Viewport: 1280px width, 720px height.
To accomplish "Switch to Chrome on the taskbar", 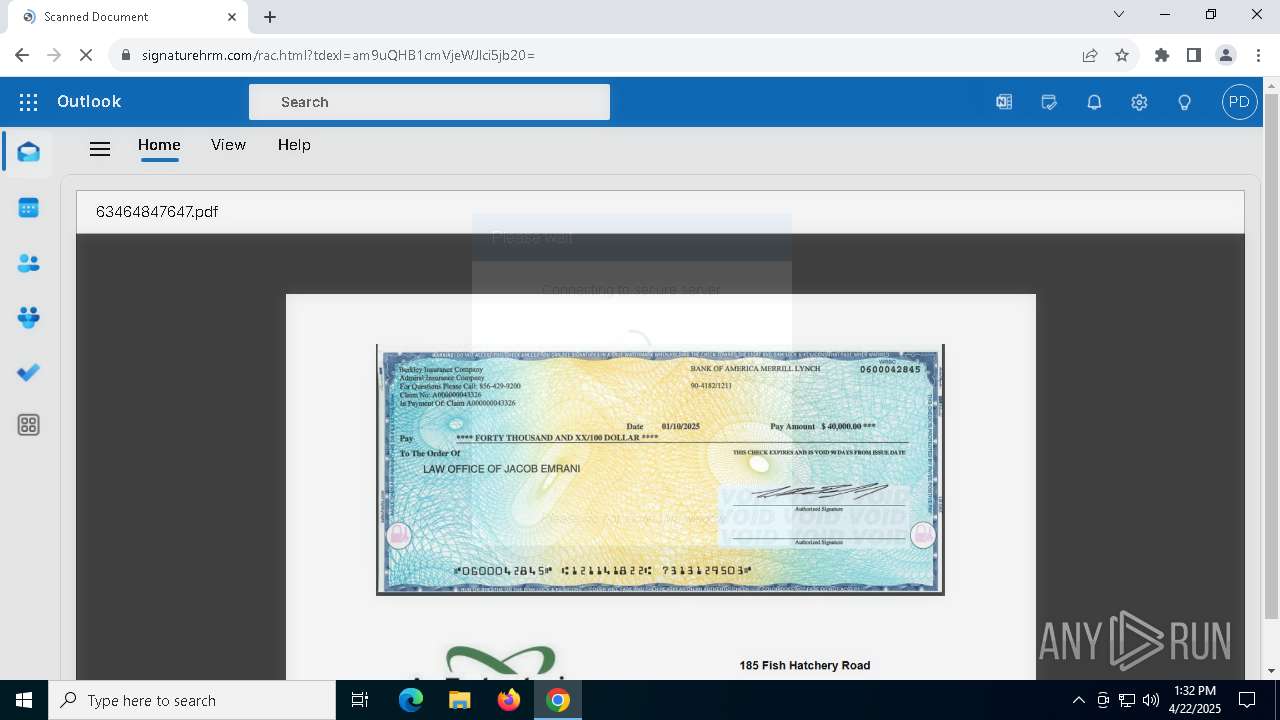I will (x=558, y=700).
